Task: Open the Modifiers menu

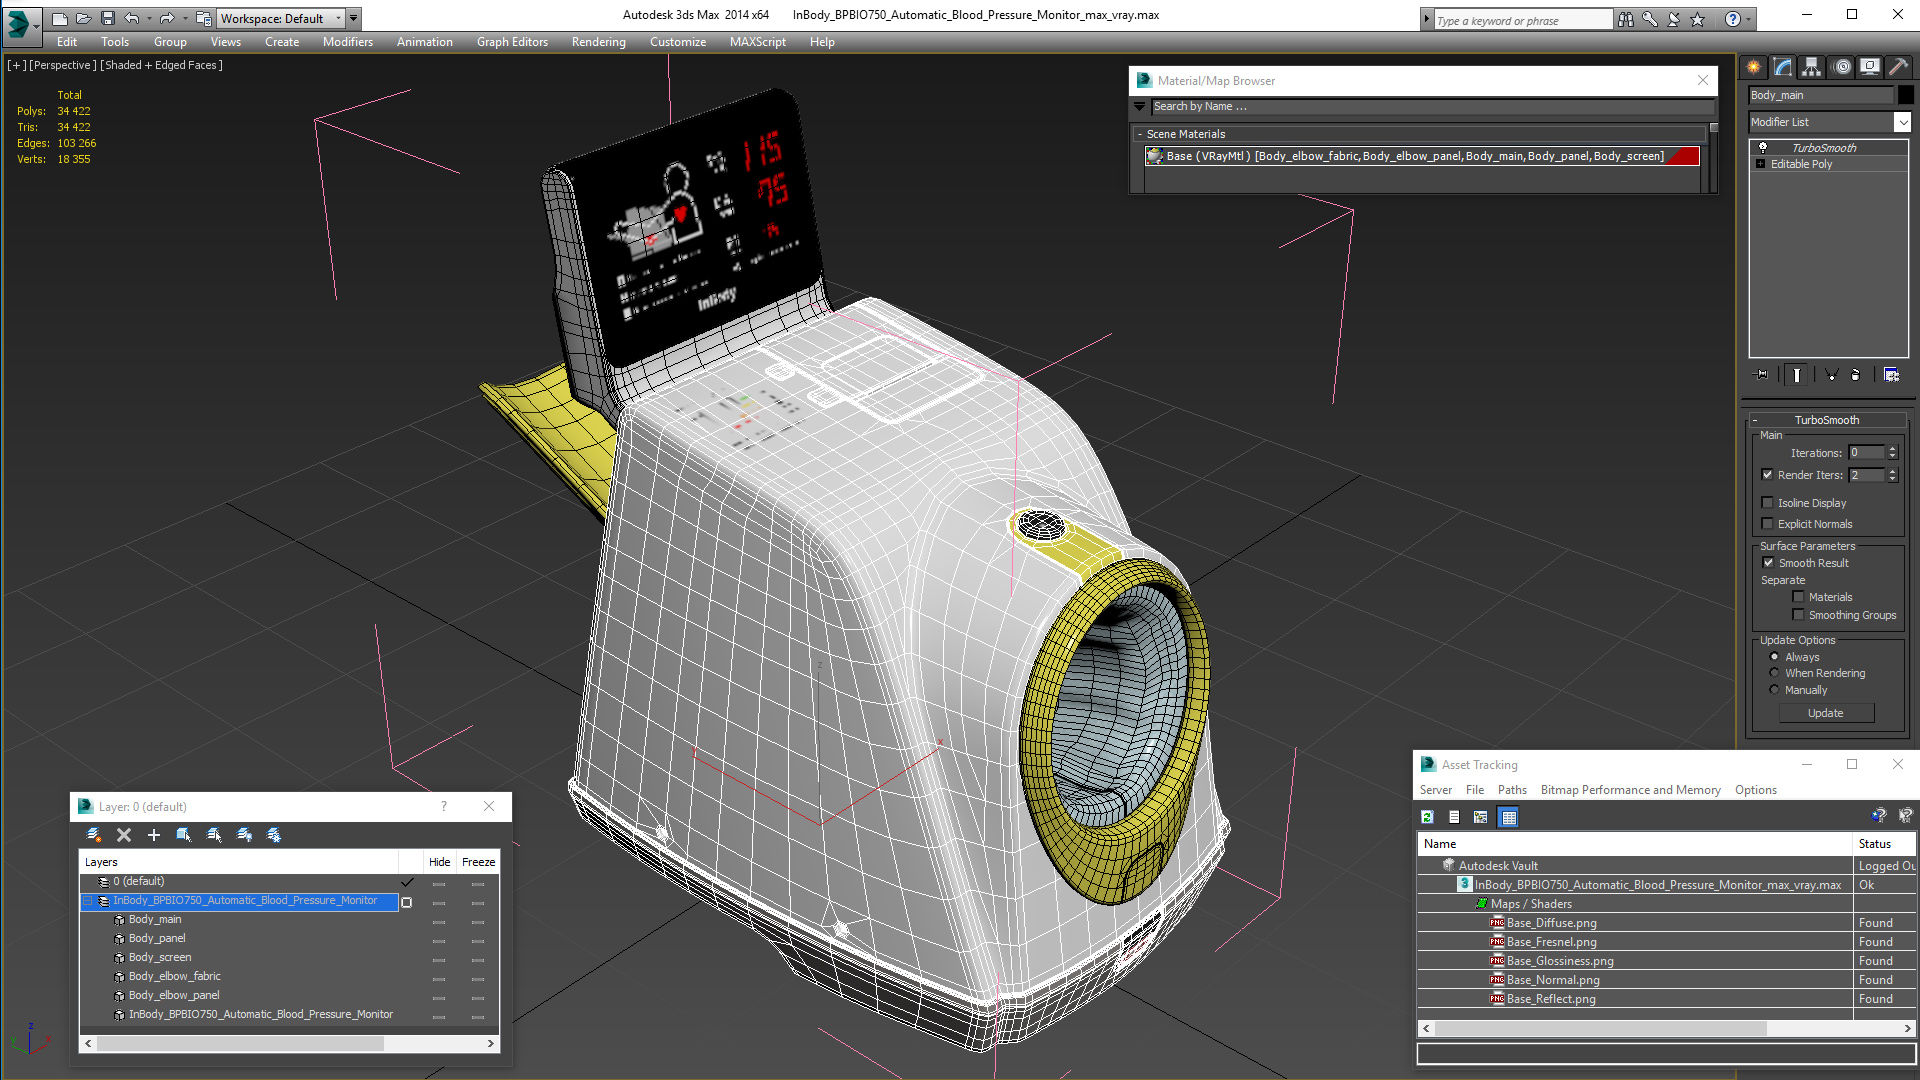Action: (347, 42)
